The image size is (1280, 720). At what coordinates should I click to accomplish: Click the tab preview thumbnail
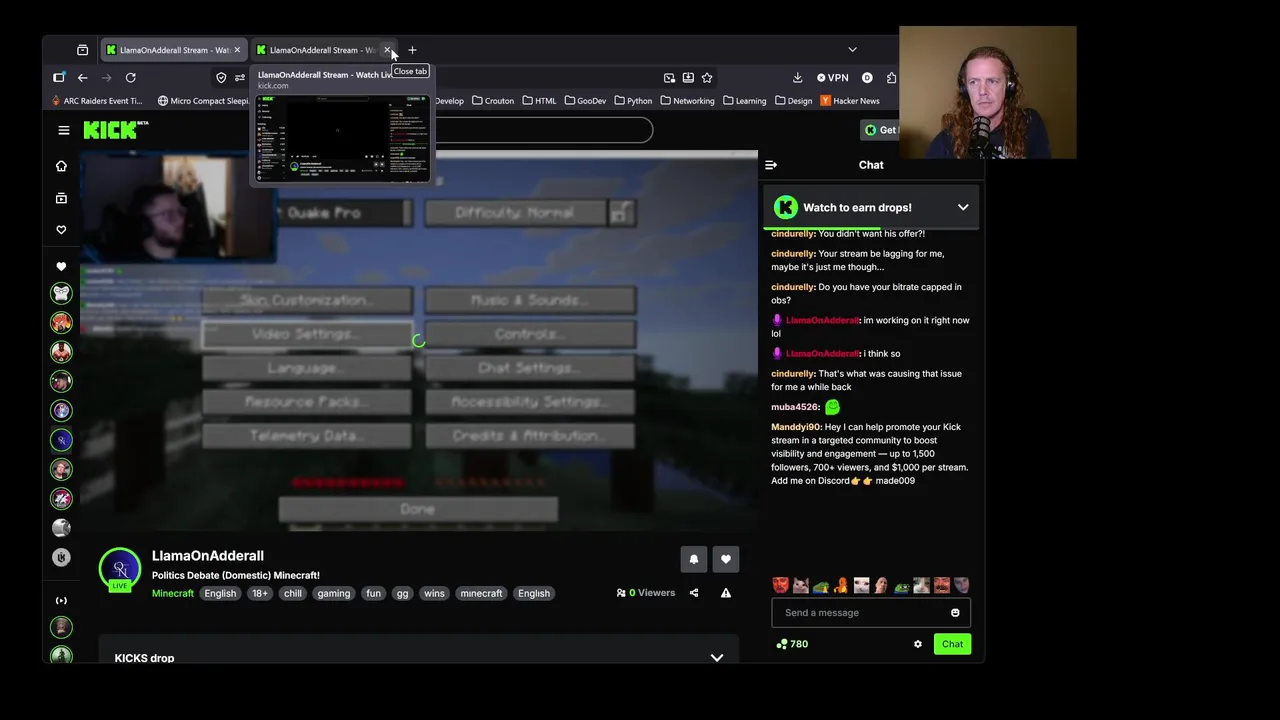tap(341, 139)
